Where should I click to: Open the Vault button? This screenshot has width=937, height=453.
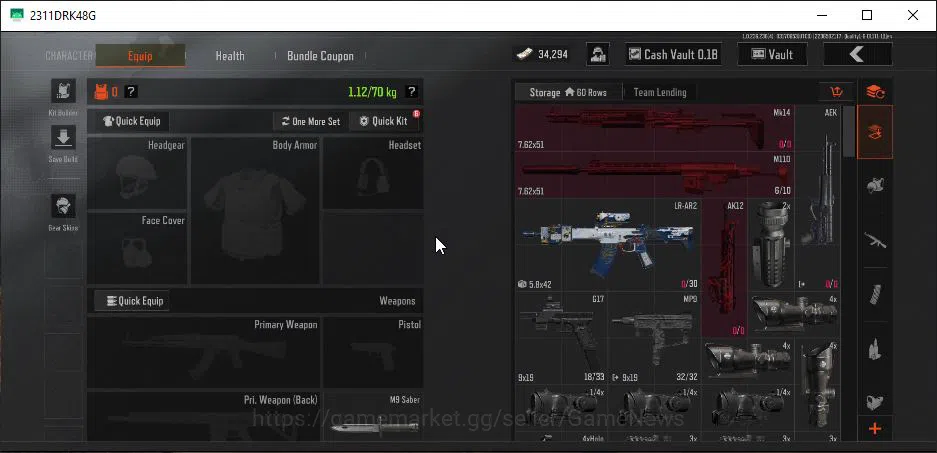click(772, 54)
